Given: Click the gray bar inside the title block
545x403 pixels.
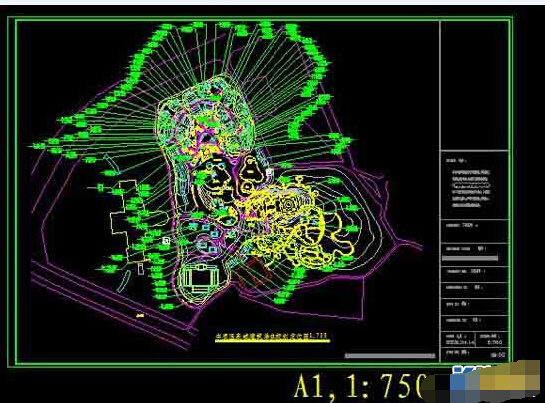Looking at the screenshot, I should (x=470, y=258).
